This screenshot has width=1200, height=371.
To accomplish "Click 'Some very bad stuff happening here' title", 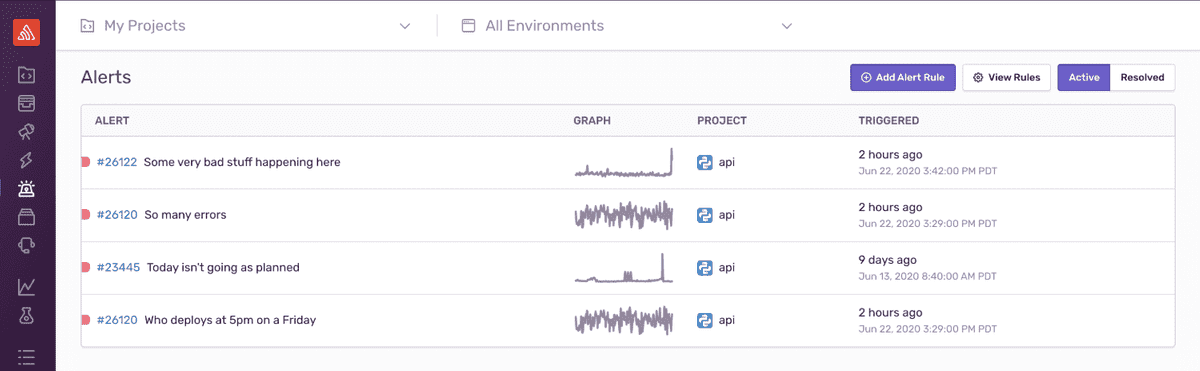I will (x=242, y=162).
